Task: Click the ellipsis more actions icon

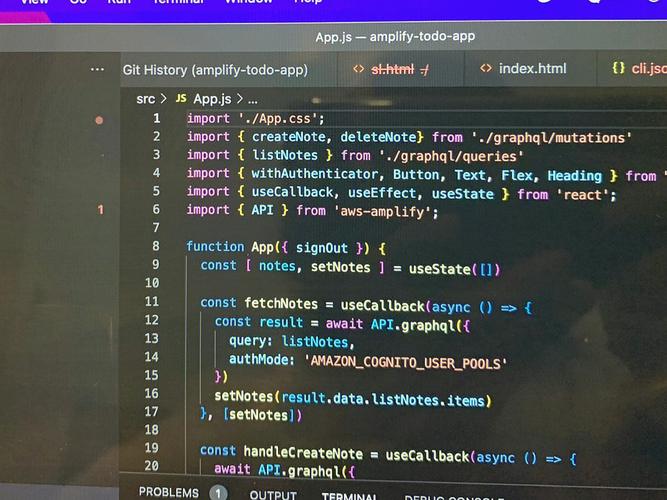Action: click(97, 69)
